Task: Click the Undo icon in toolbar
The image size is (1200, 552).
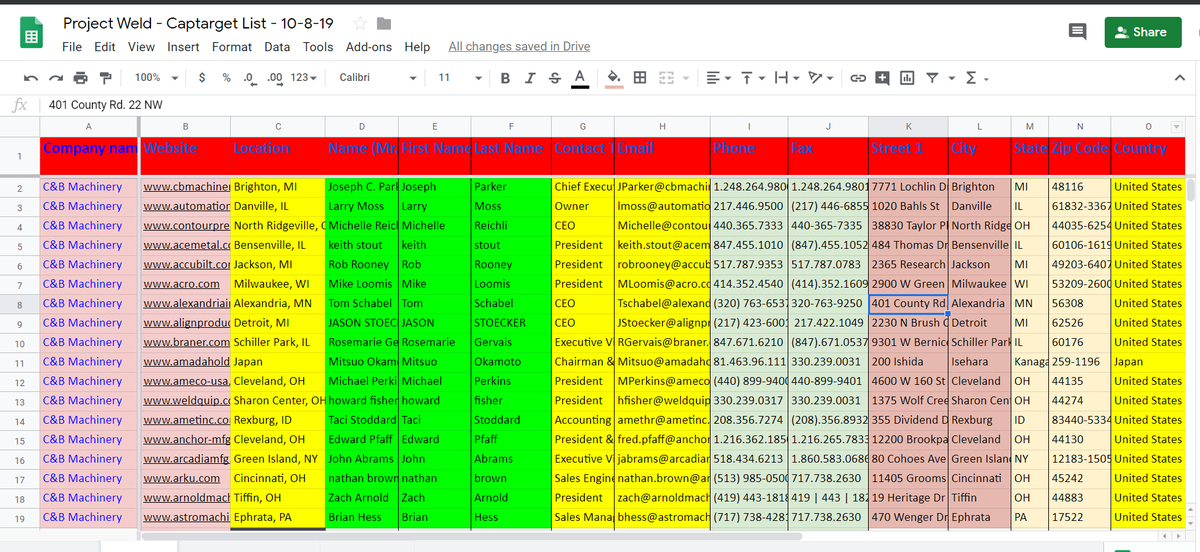Action: [x=31, y=78]
